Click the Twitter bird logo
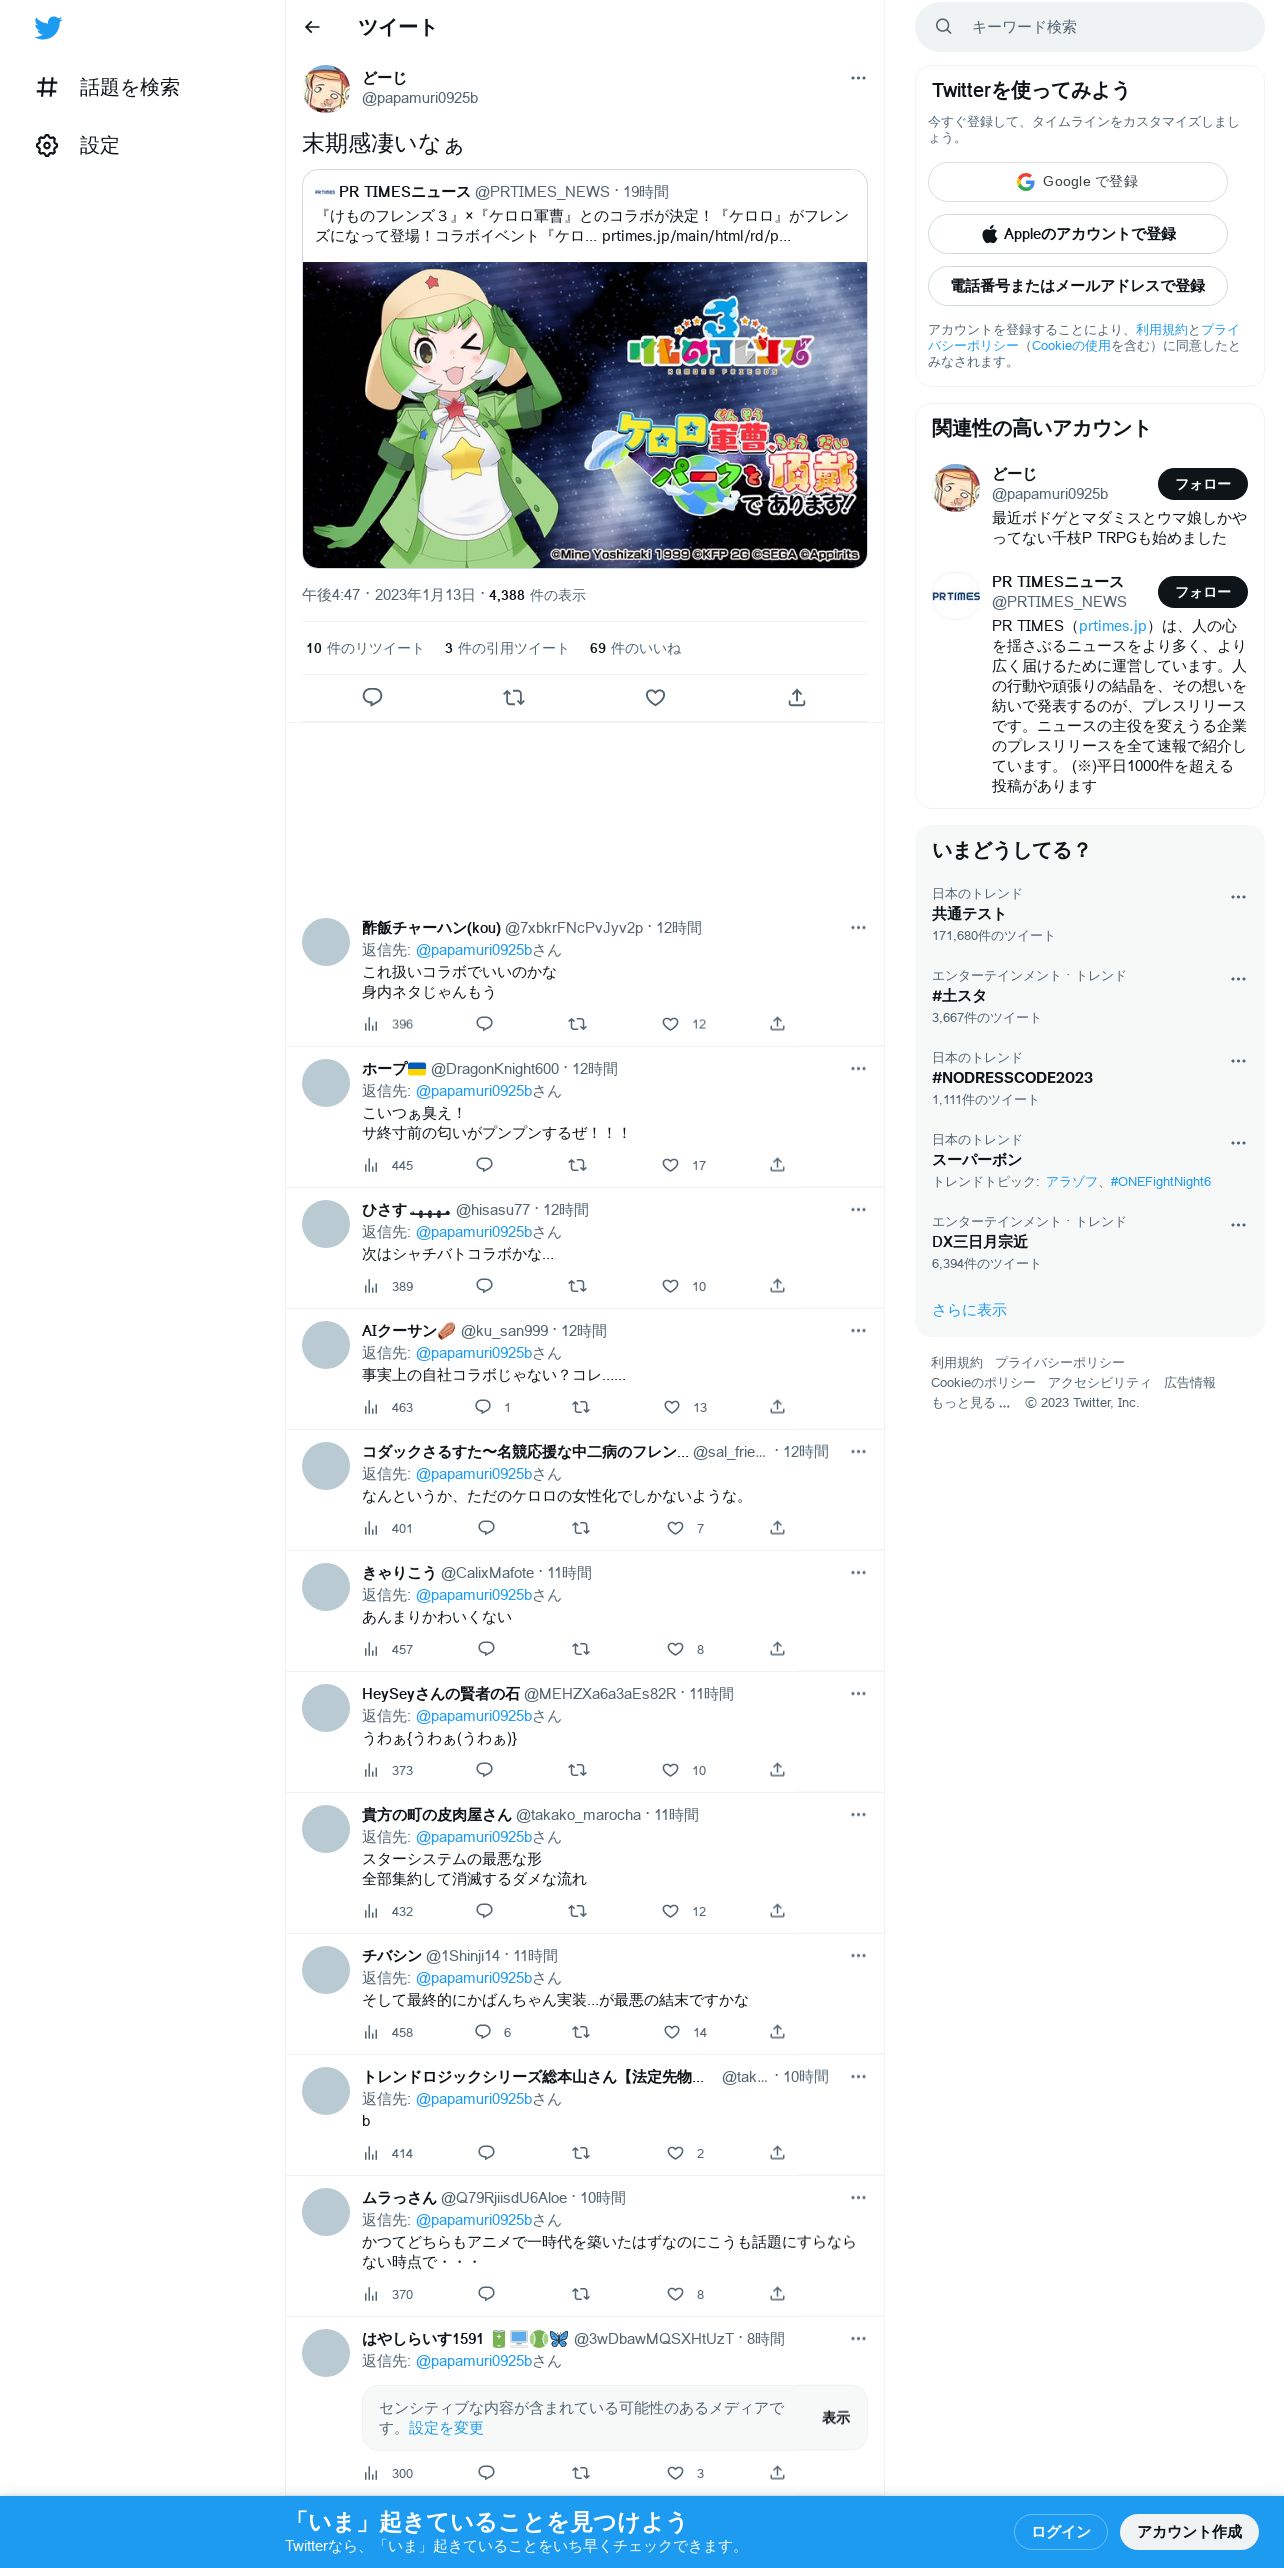This screenshot has width=1284, height=2568. click(48, 28)
